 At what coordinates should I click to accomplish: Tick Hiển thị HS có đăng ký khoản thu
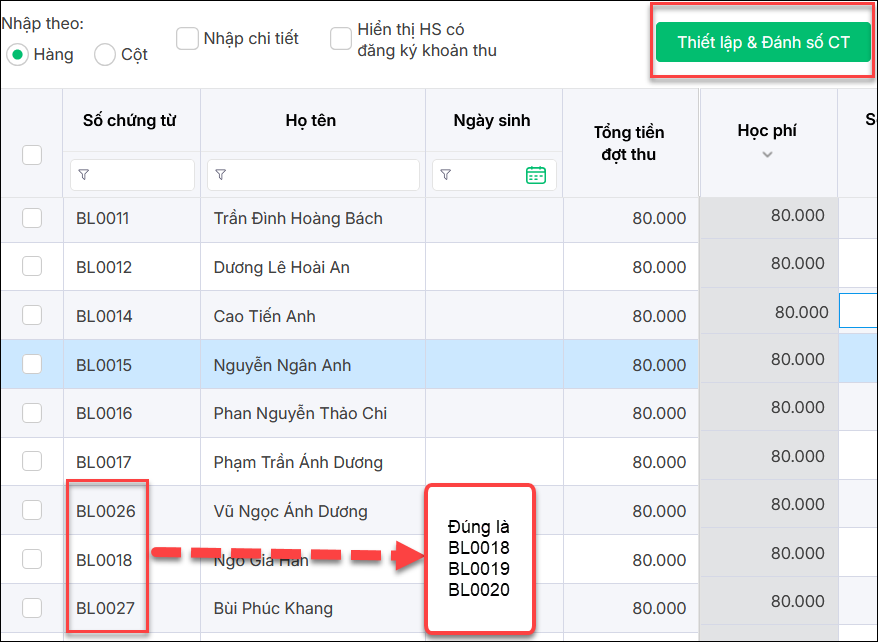(x=341, y=39)
